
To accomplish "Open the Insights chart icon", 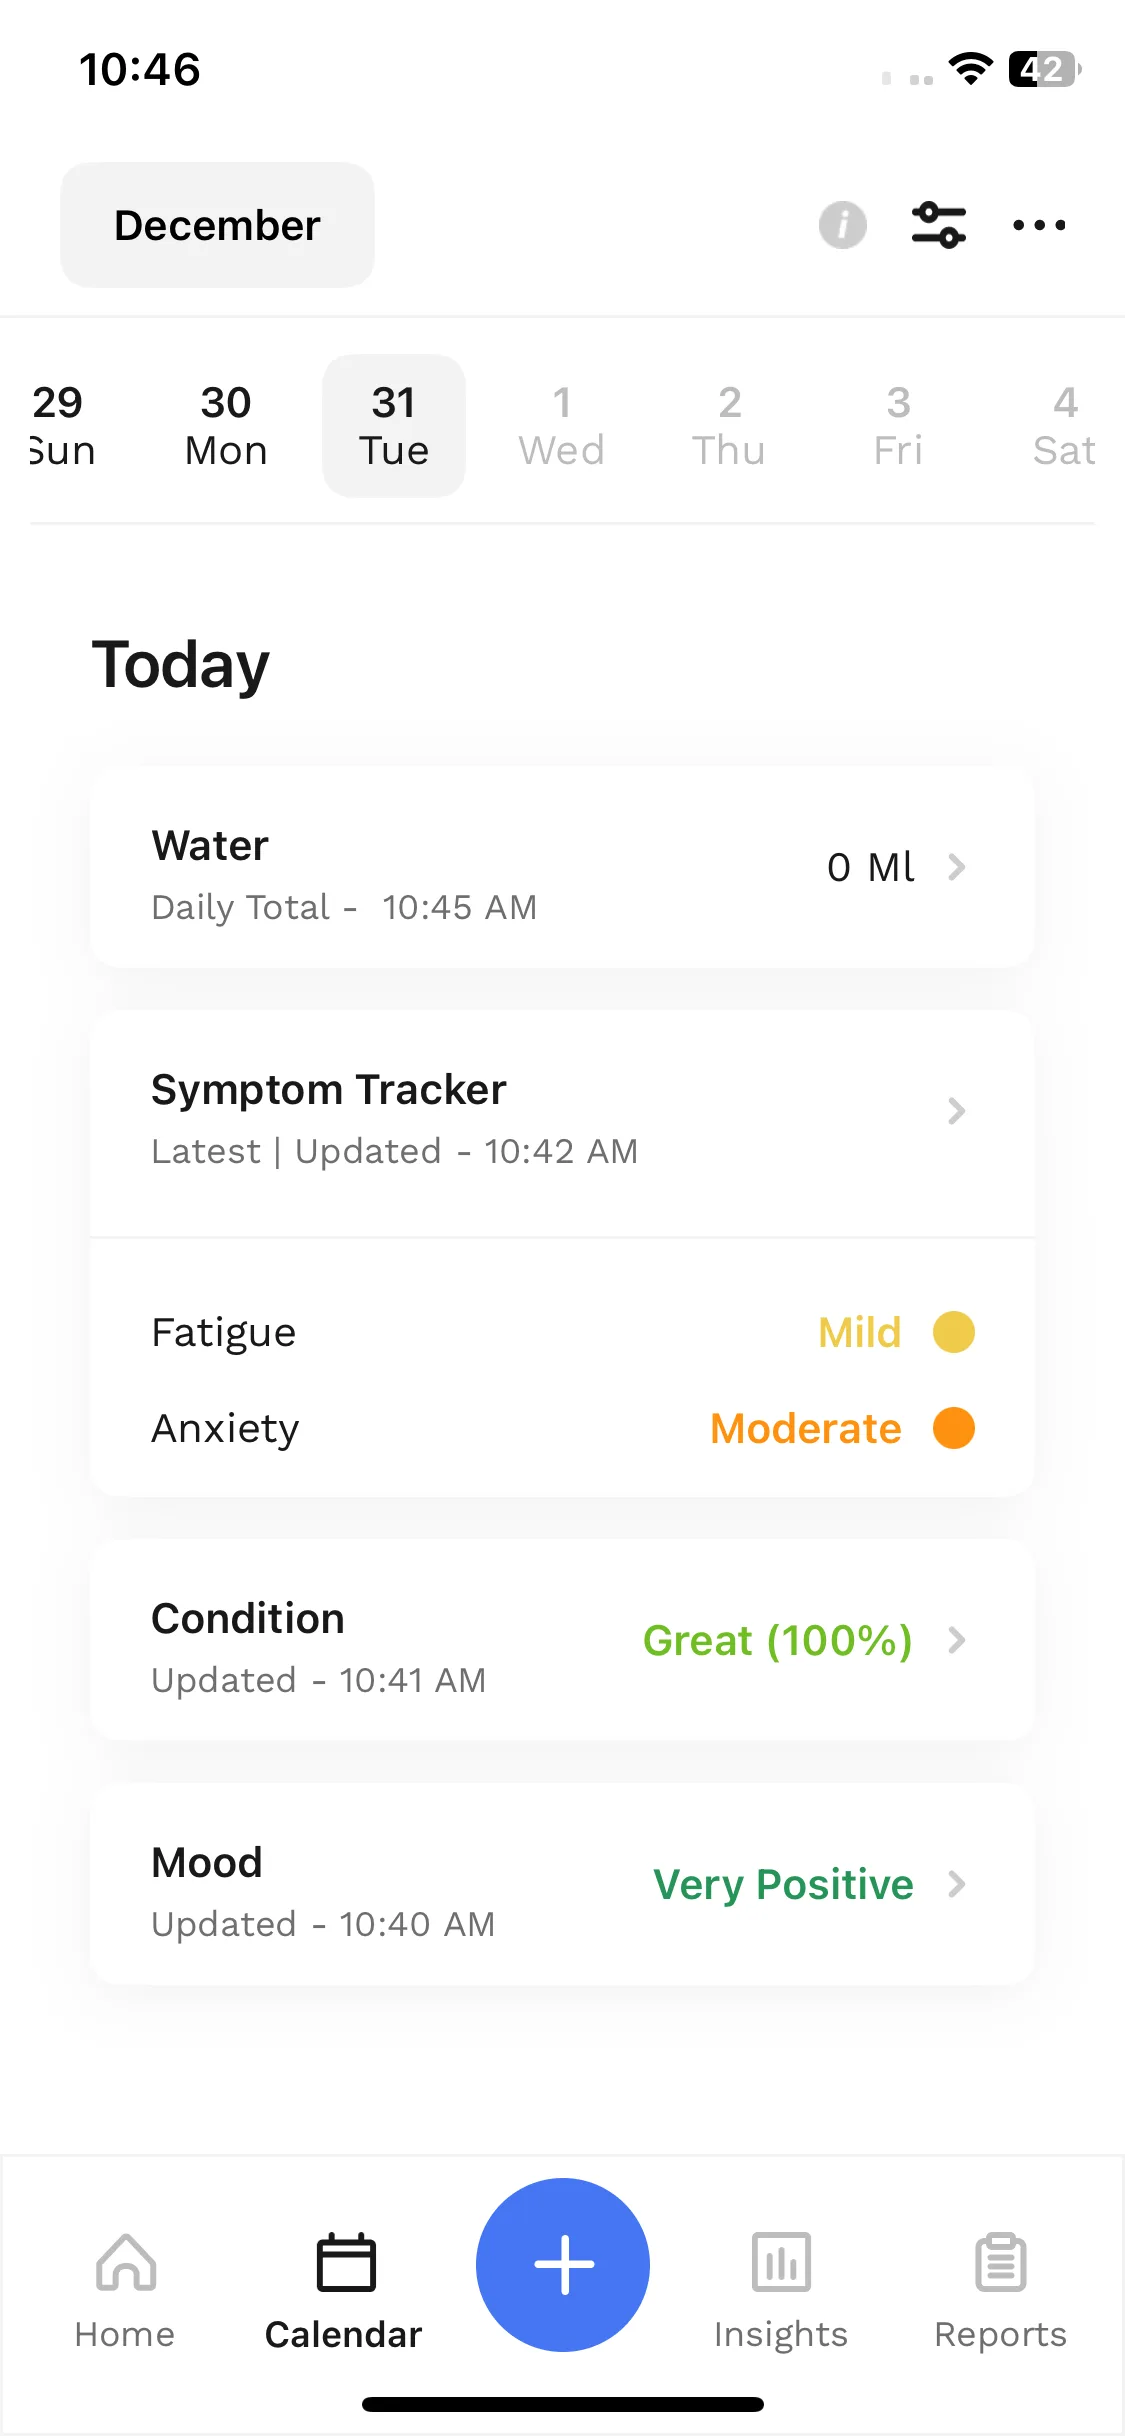I will (x=781, y=2262).
